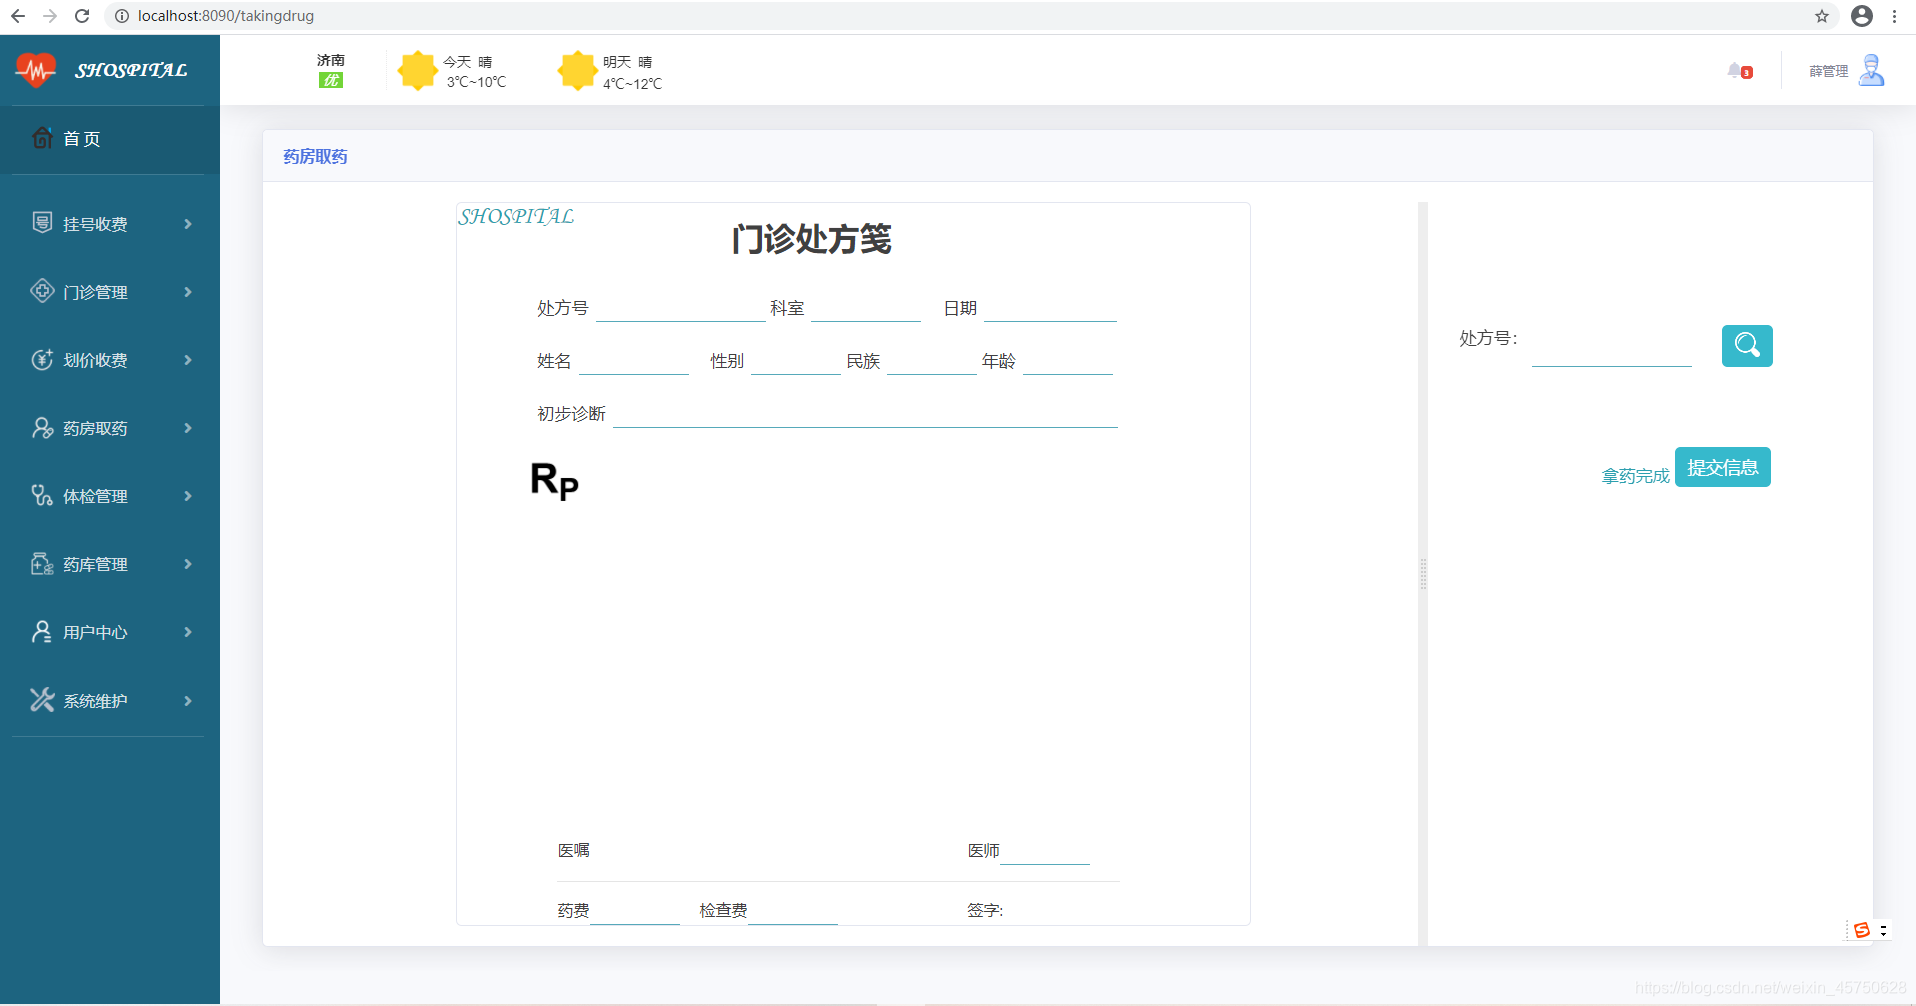The image size is (1916, 1006).
Task: Click the 挂号收费 sidebar icon
Action: point(42,223)
